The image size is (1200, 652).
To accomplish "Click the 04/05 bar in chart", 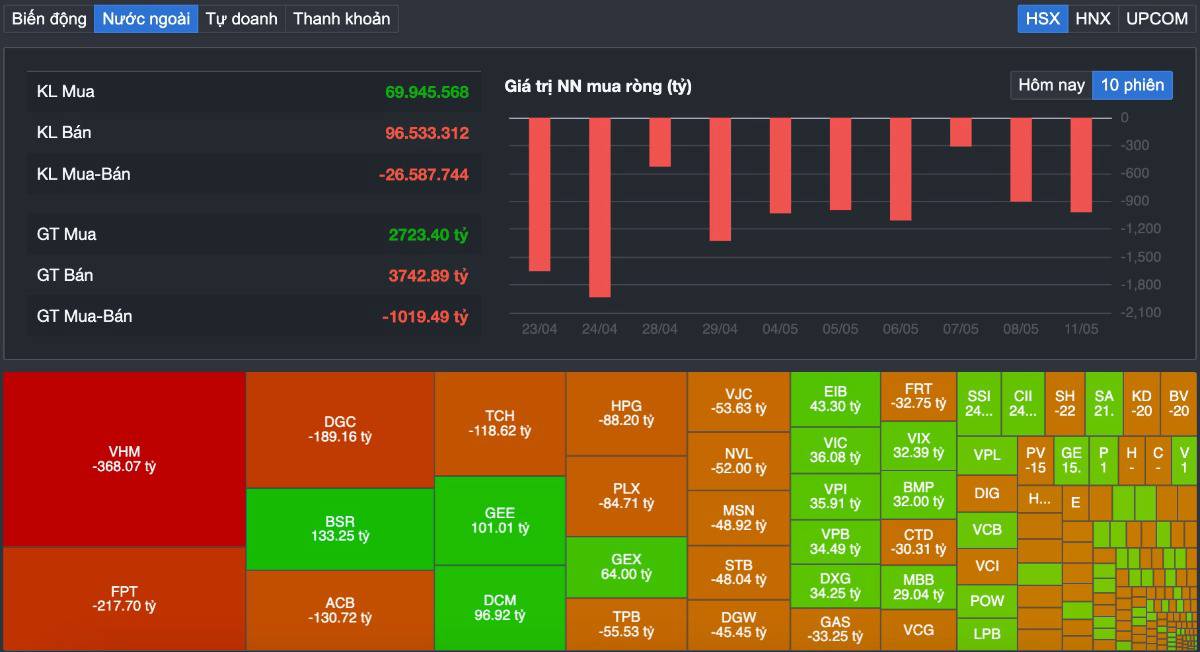I will coord(780,165).
